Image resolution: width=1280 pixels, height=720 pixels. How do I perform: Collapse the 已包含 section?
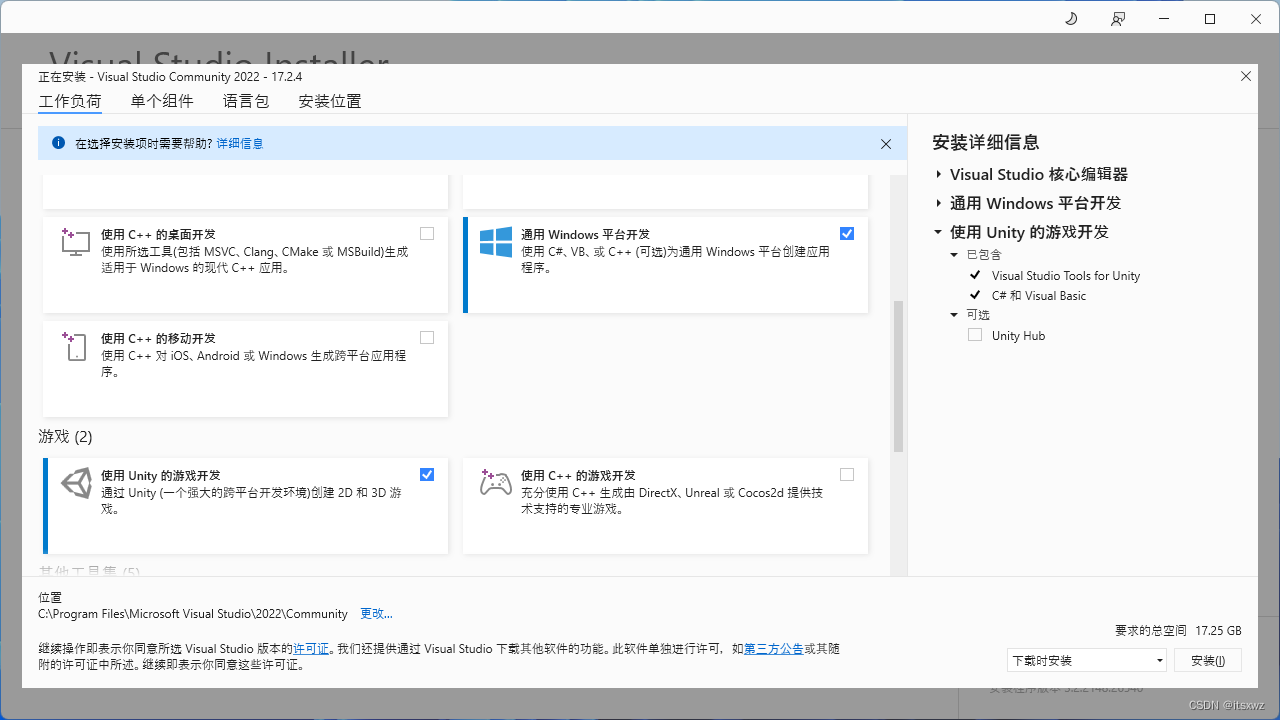pos(954,255)
